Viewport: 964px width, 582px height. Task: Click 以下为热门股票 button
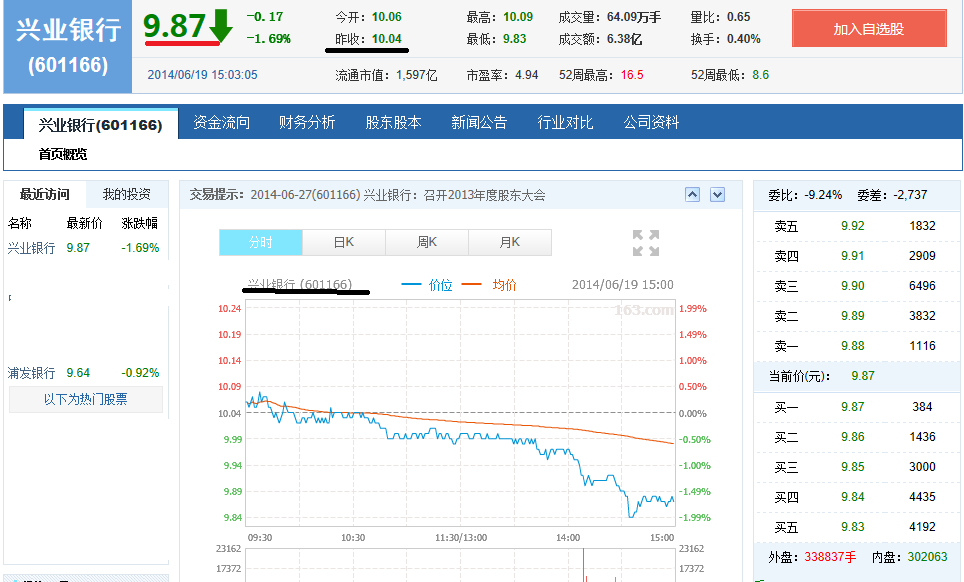coord(85,399)
